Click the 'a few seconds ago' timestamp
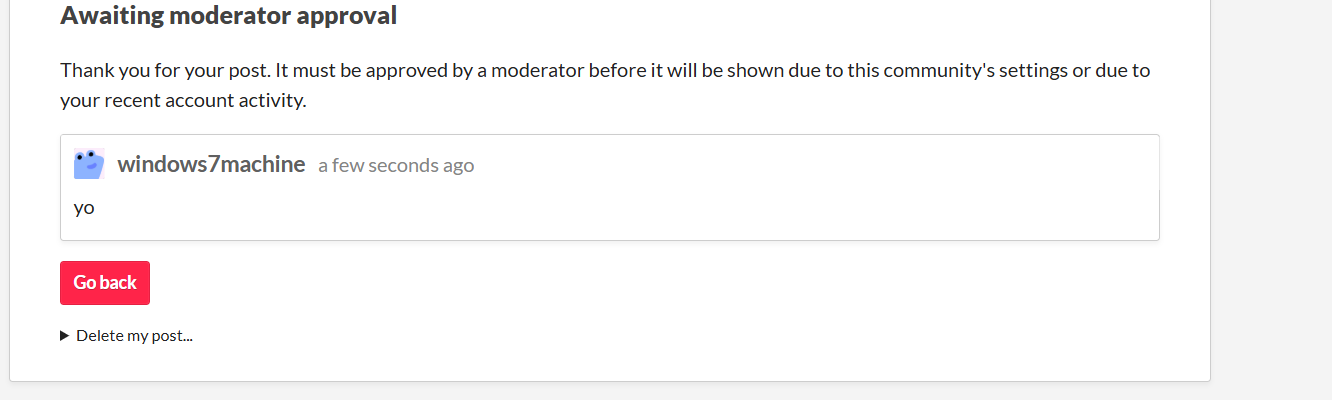The height and width of the screenshot is (400, 1332). [x=396, y=165]
